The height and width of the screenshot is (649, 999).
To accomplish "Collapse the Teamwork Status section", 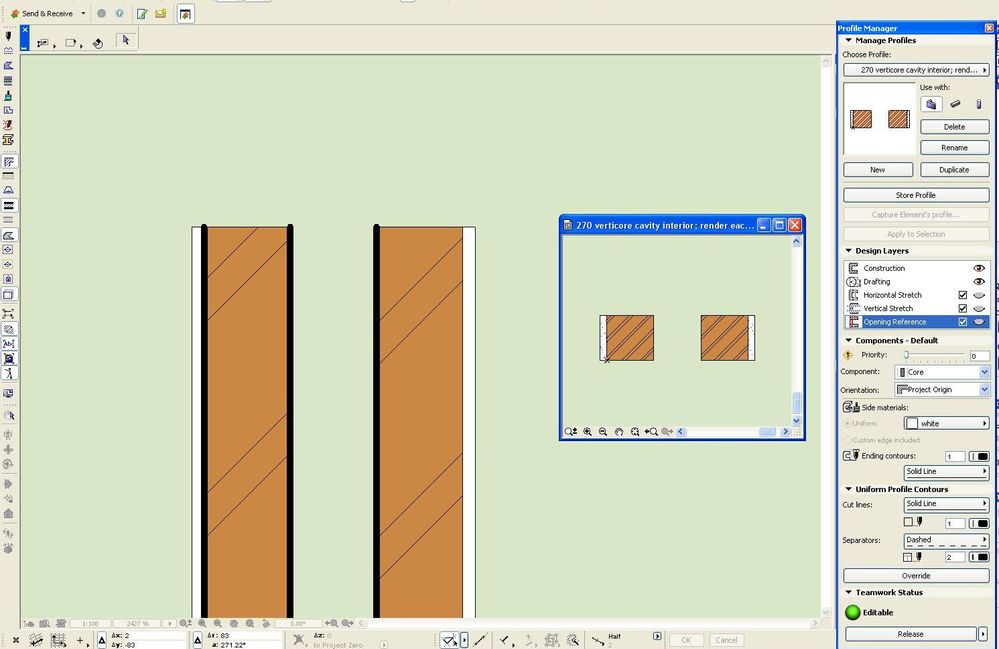I will [x=849, y=592].
